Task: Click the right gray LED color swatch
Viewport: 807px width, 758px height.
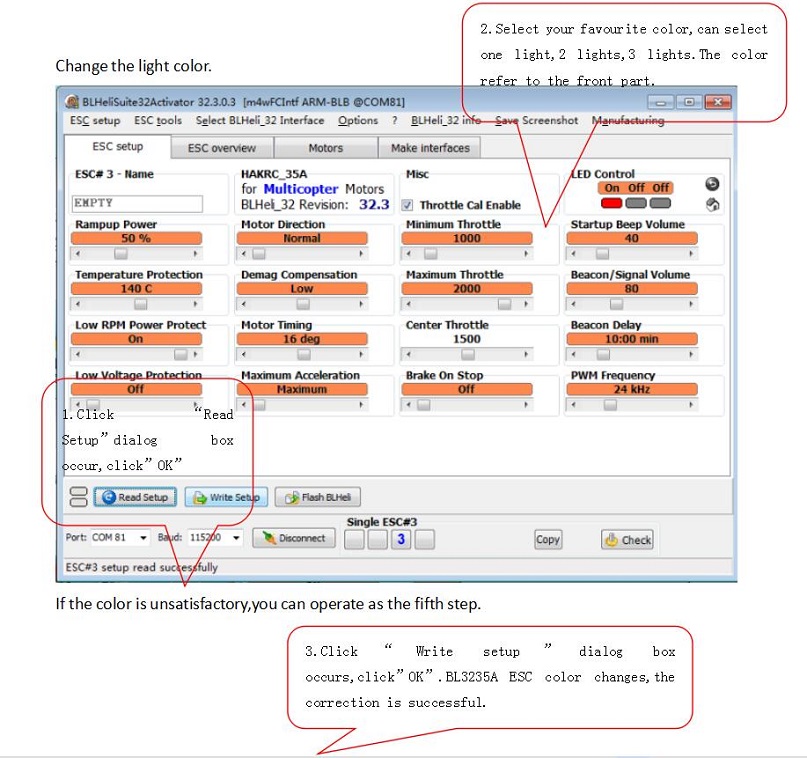Action: click(x=660, y=203)
